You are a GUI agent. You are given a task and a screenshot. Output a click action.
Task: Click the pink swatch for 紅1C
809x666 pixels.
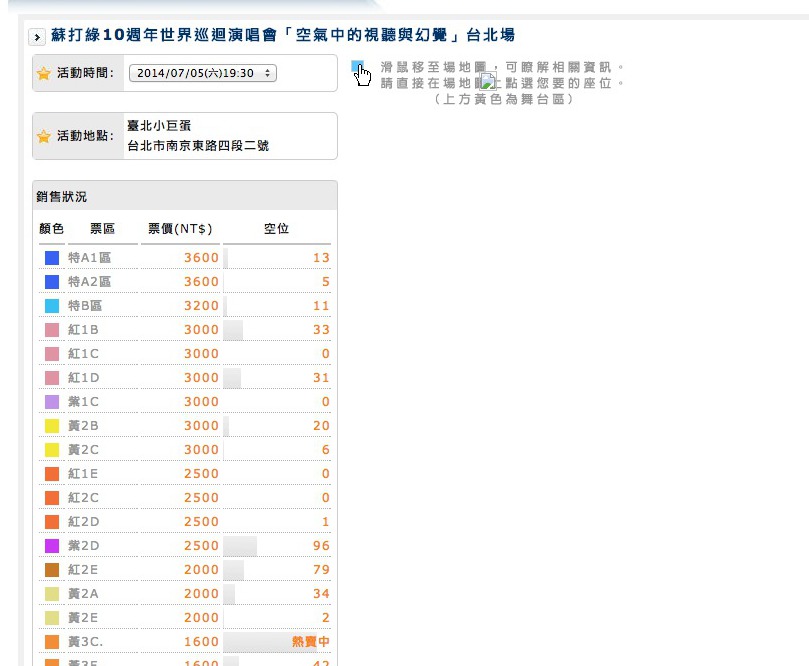click(52, 354)
